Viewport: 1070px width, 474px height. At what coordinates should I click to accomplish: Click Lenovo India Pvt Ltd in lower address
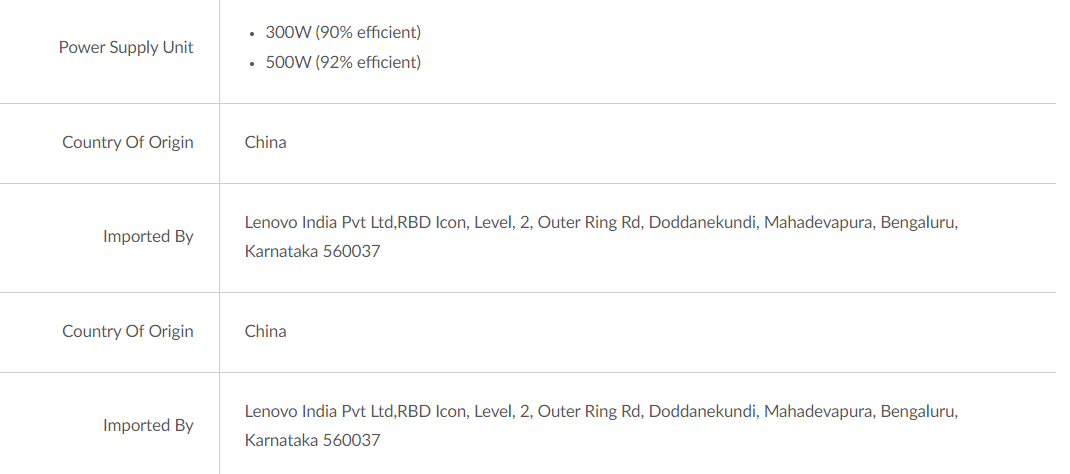(319, 411)
